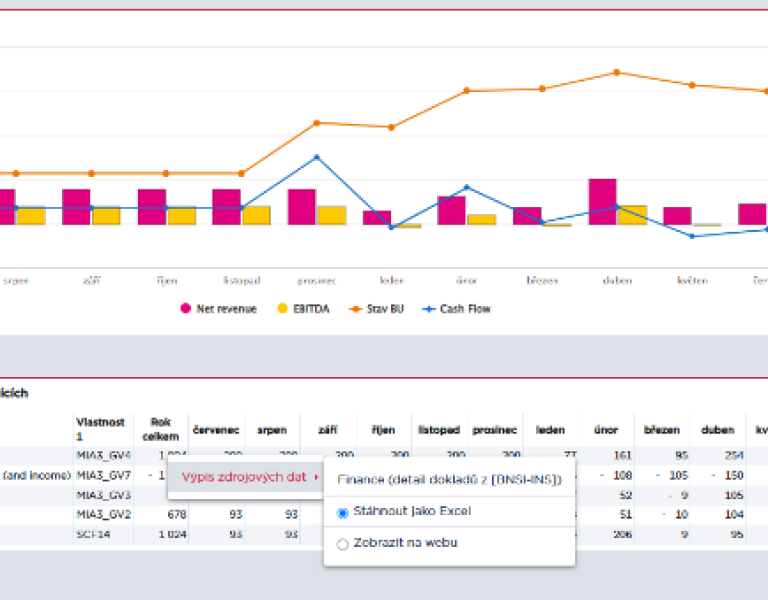The height and width of the screenshot is (600, 768).
Task: Click the Stav BU point above únor
Action: [x=466, y=91]
